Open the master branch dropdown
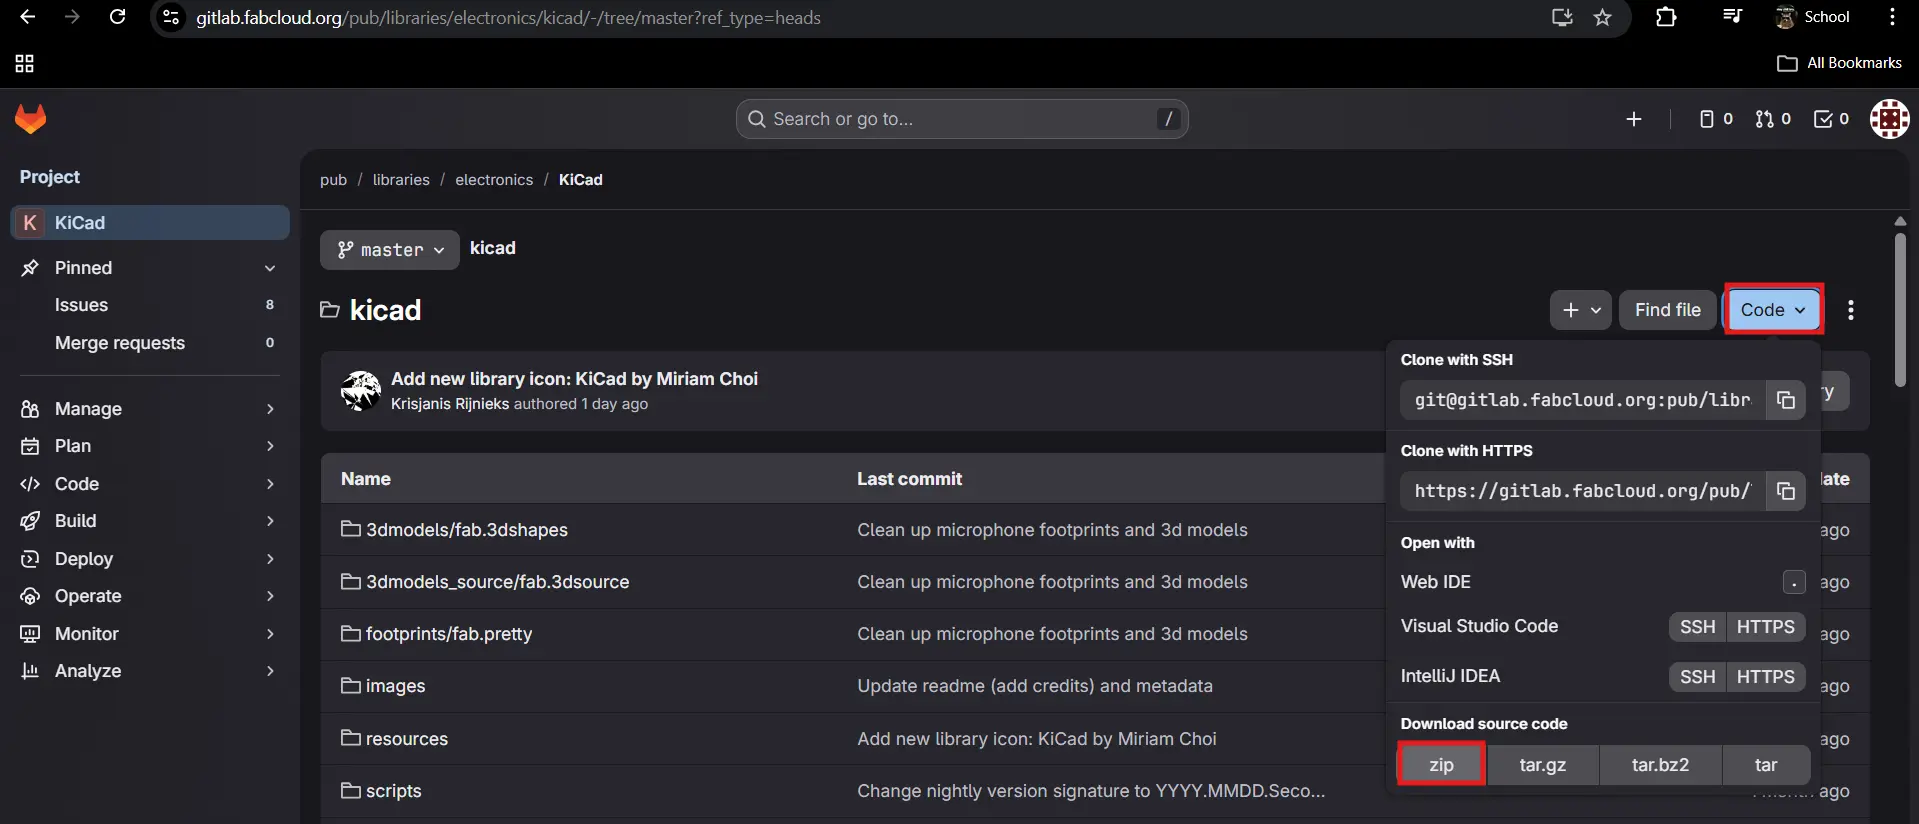This screenshot has width=1919, height=824. 390,250
